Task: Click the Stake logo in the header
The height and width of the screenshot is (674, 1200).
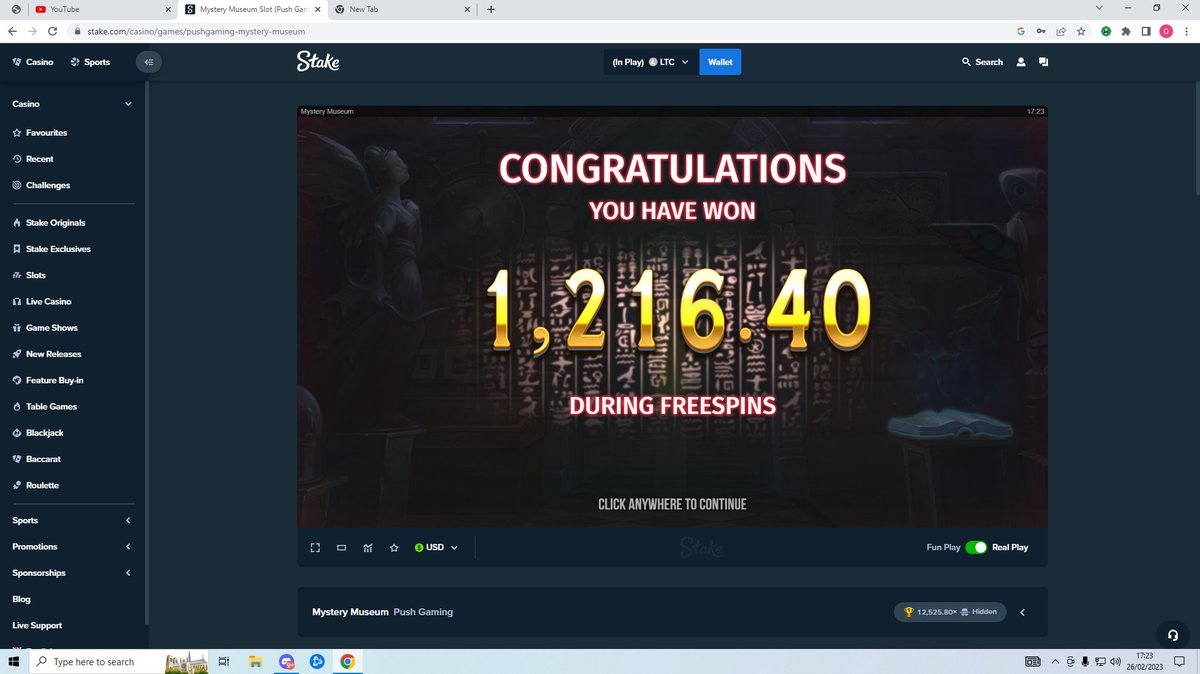Action: (x=318, y=62)
